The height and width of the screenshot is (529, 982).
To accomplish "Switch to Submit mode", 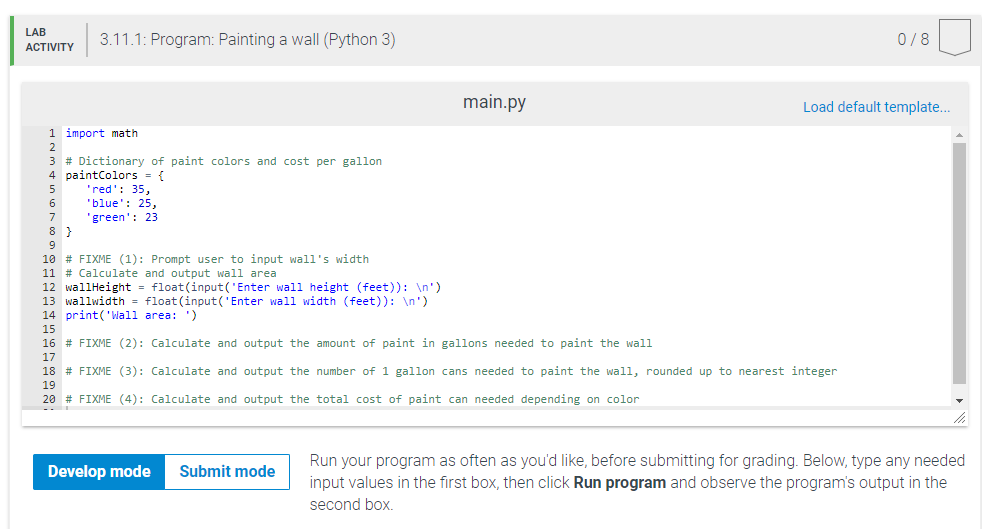I will (x=227, y=472).
